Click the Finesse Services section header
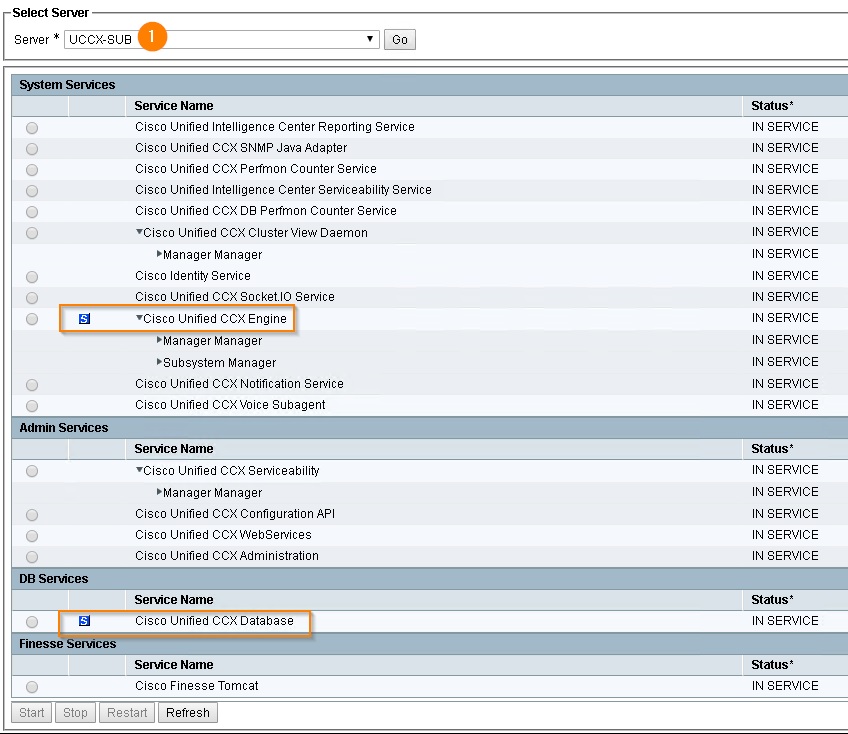Viewport: 848px width, 734px height. (x=68, y=644)
